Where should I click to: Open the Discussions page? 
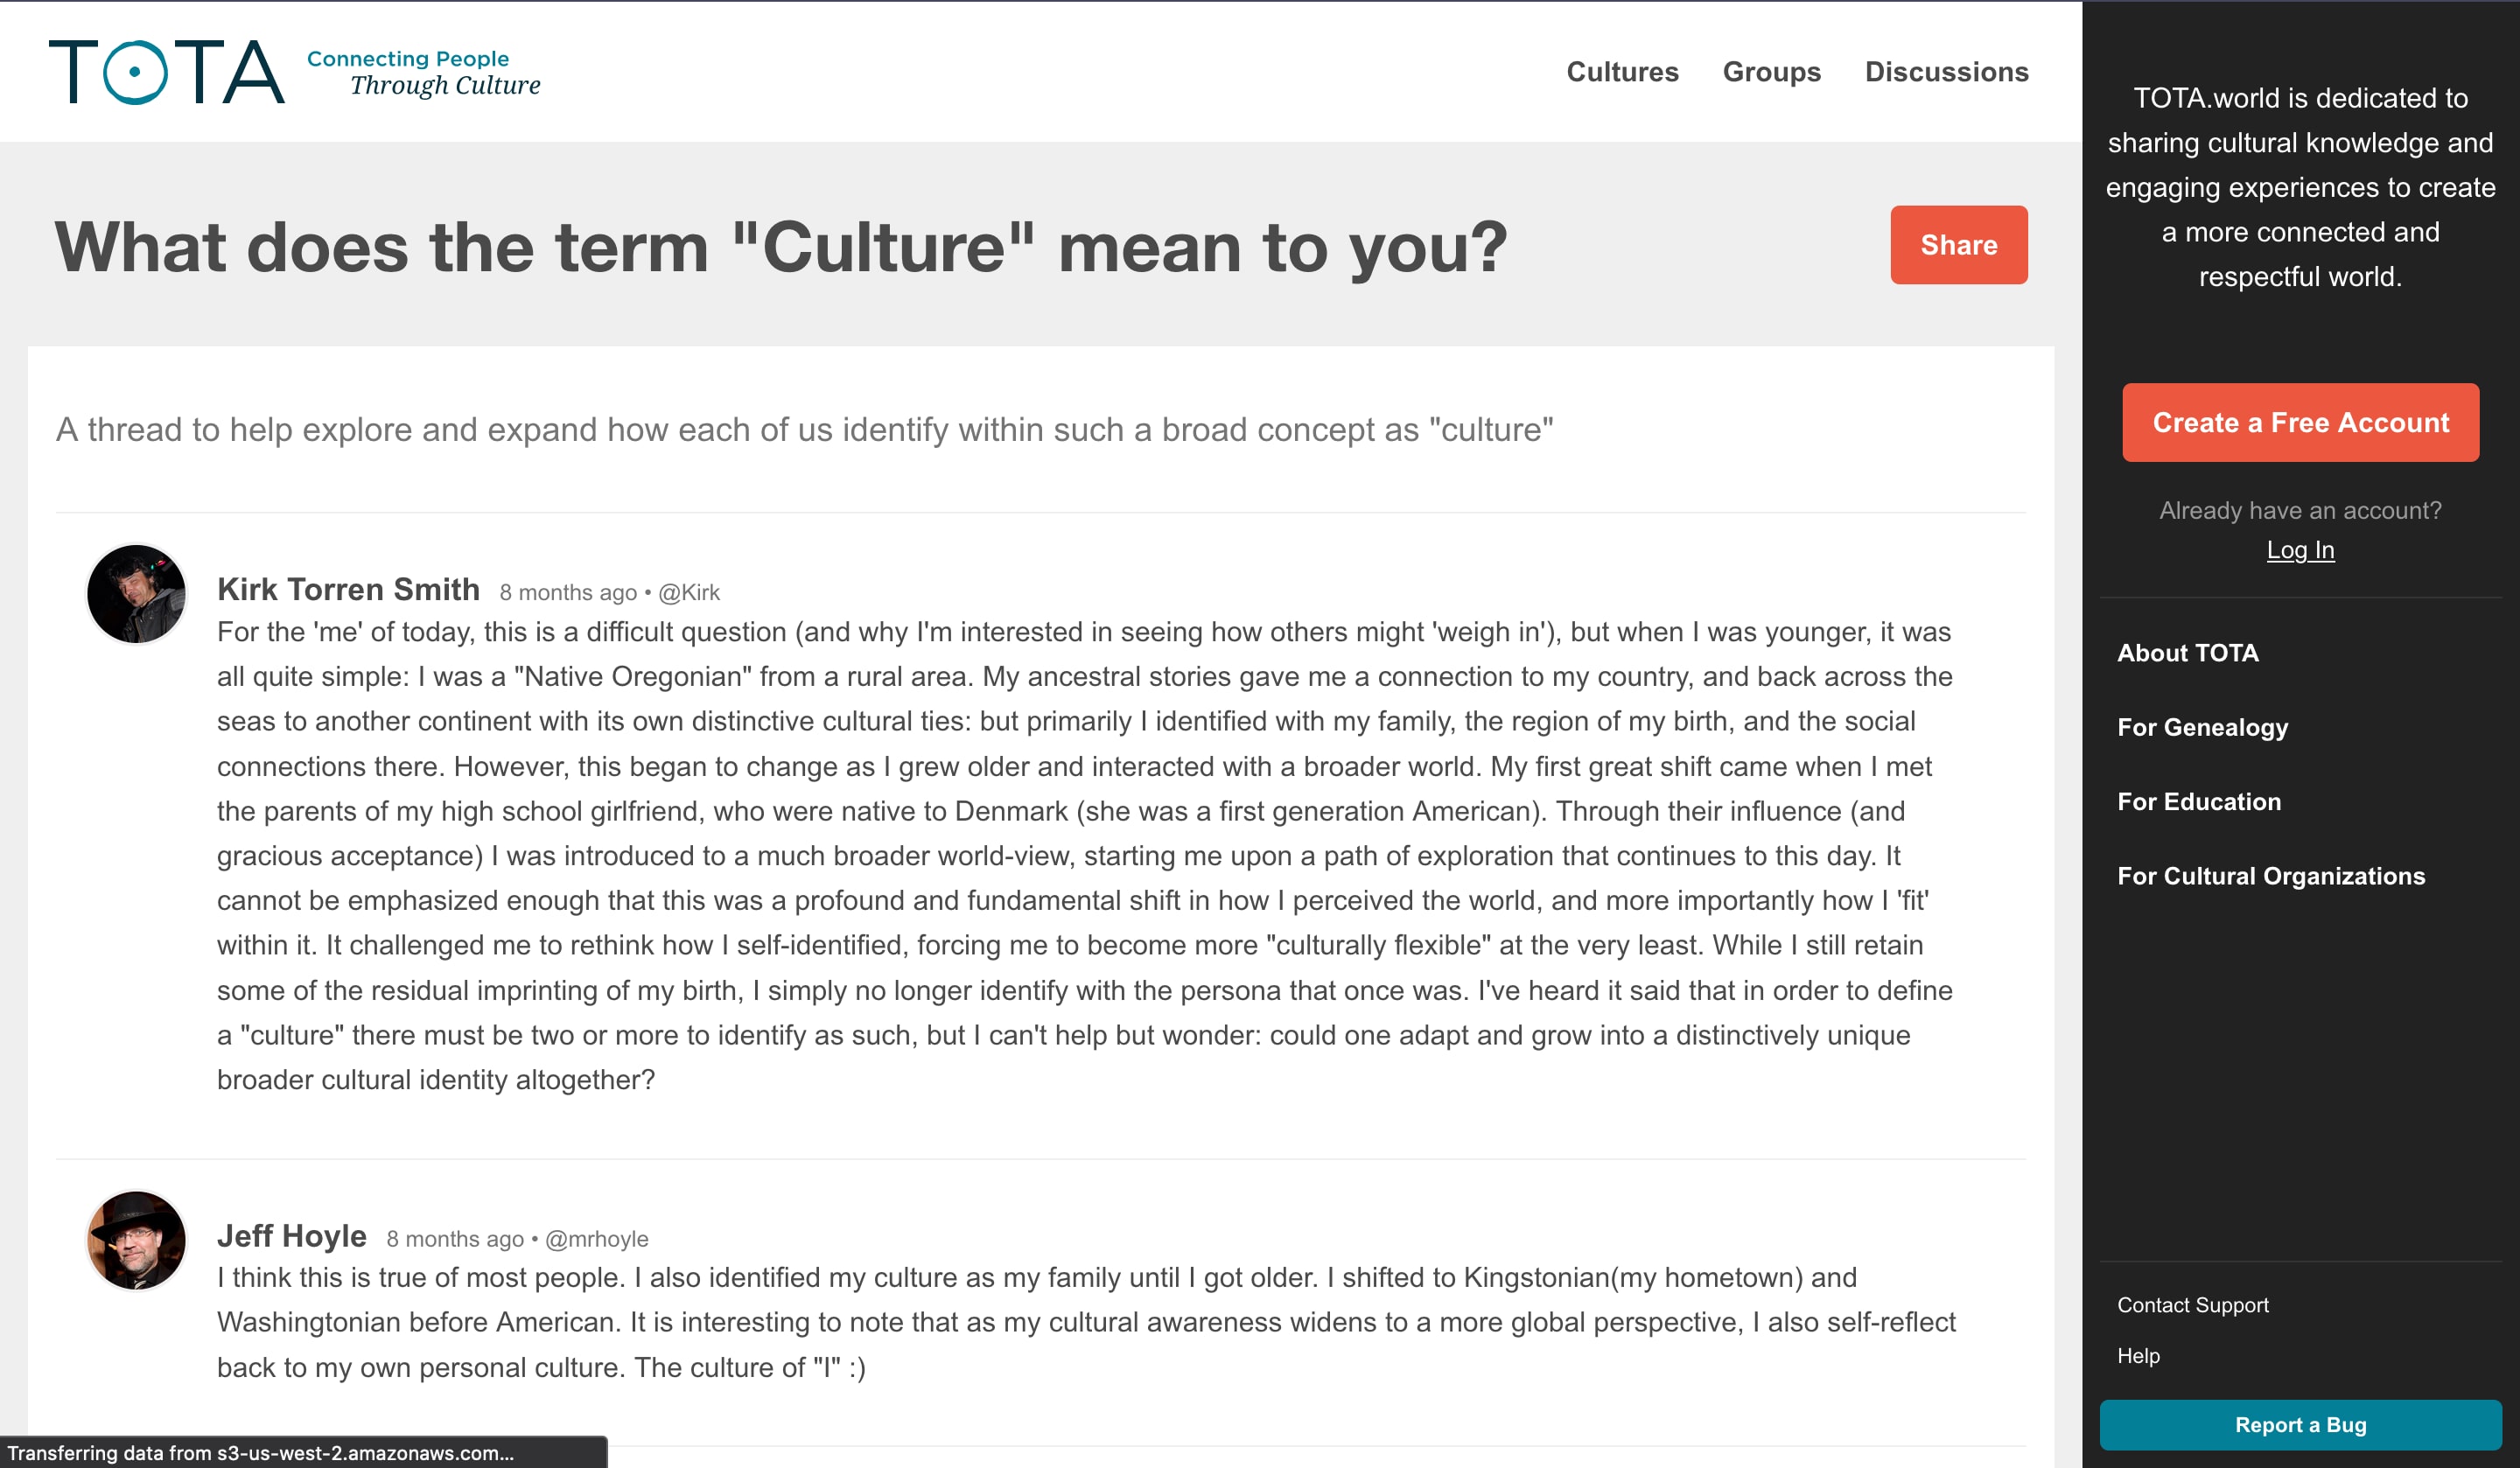click(1946, 72)
